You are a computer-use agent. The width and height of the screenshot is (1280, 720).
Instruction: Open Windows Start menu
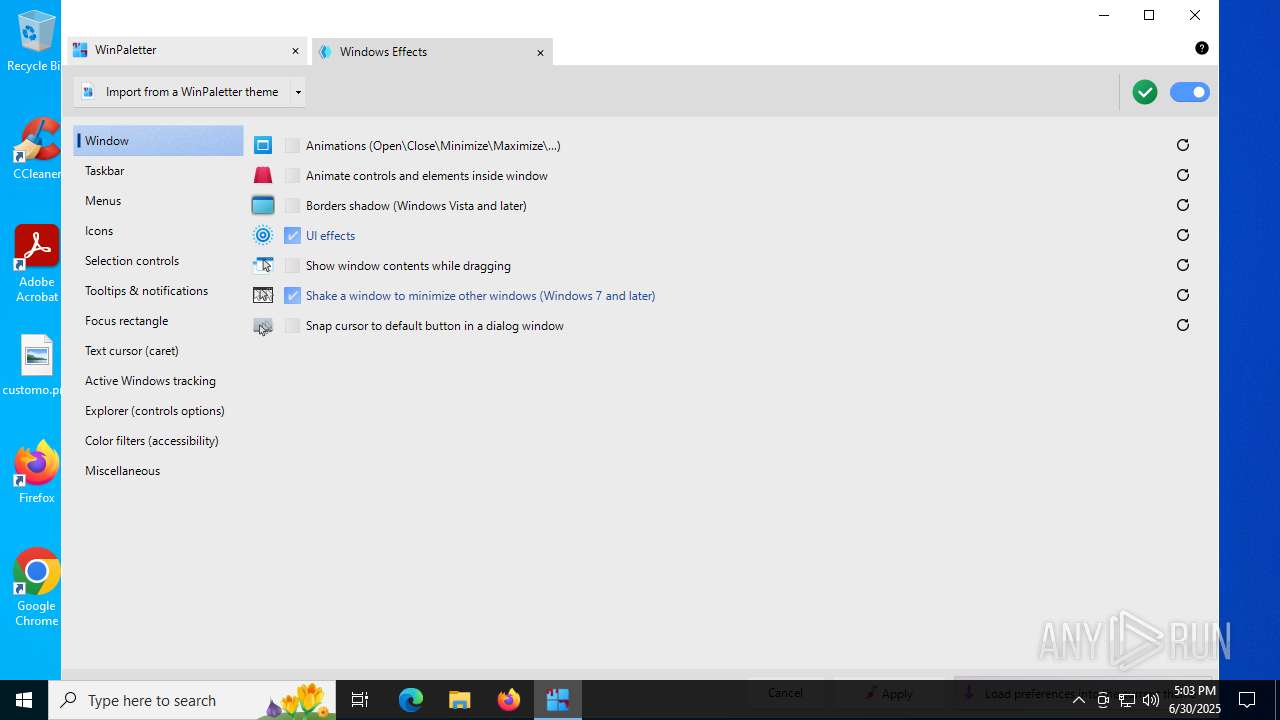(x=24, y=700)
